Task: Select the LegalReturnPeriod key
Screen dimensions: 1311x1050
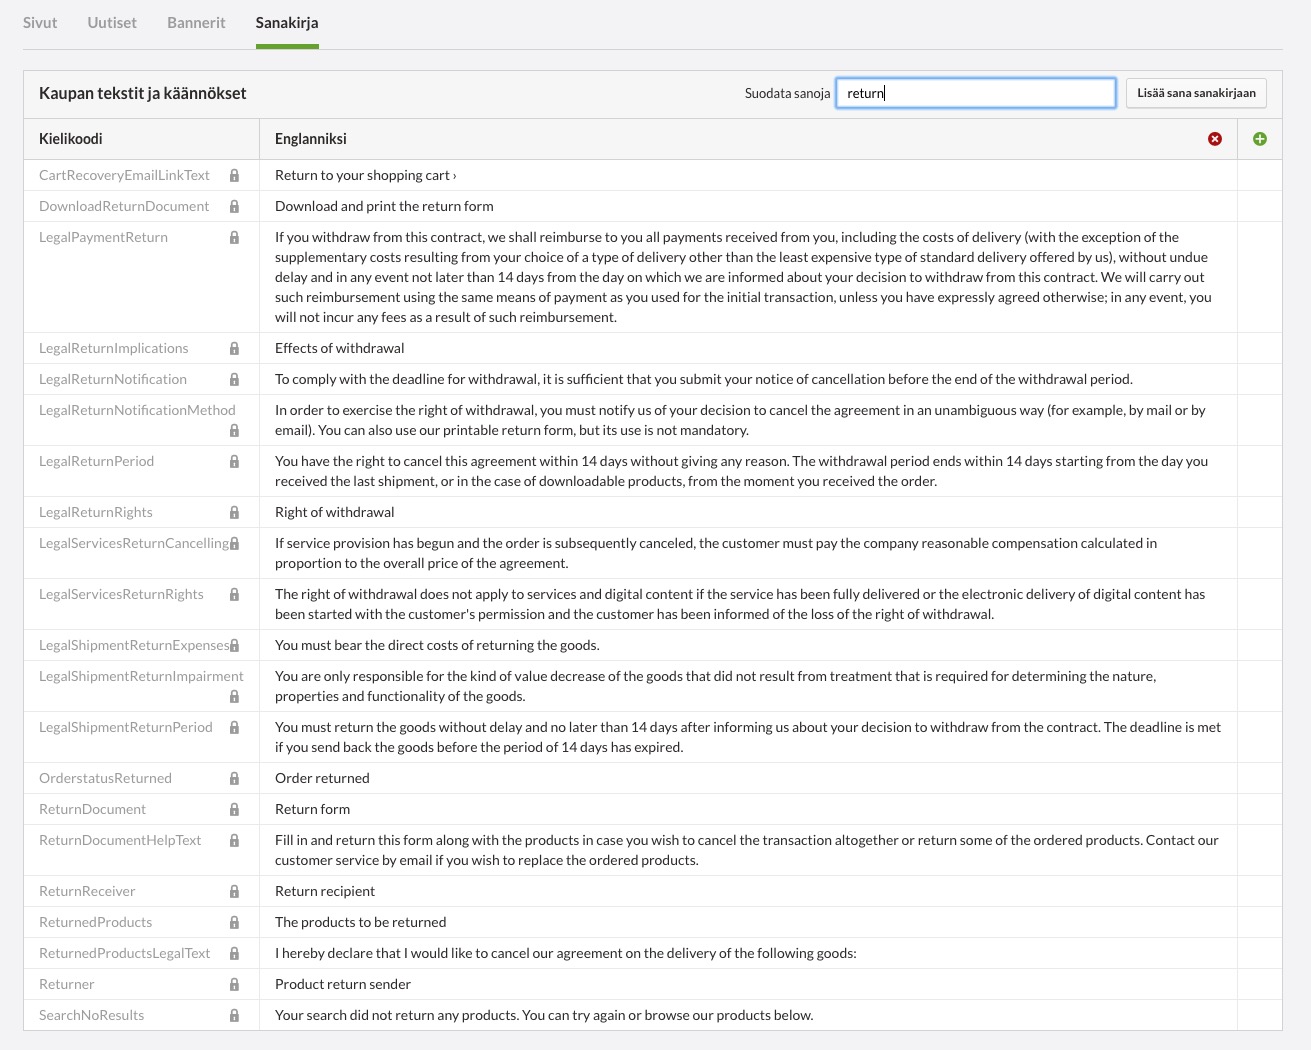Action: click(x=96, y=461)
